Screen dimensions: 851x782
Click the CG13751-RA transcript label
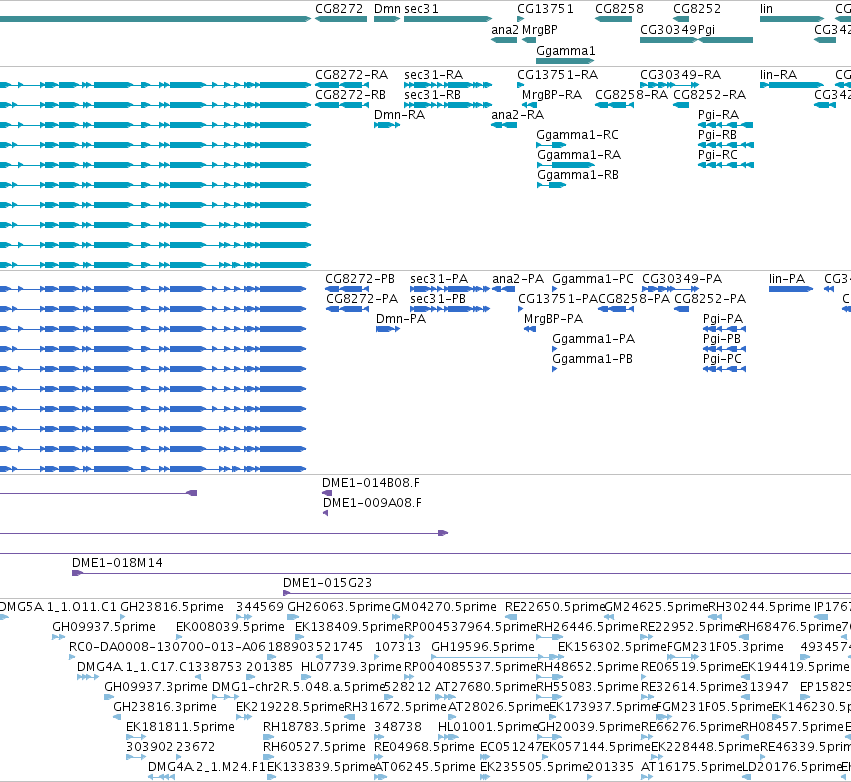(x=557, y=75)
